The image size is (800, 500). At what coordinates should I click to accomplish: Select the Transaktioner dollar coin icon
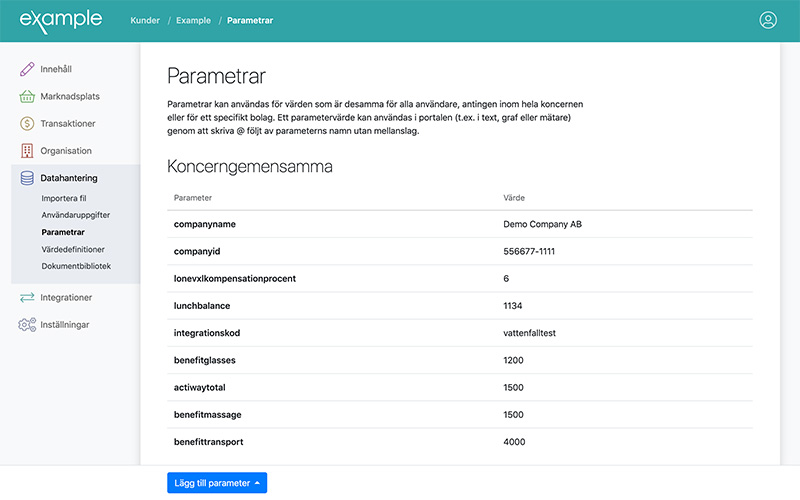tap(27, 123)
